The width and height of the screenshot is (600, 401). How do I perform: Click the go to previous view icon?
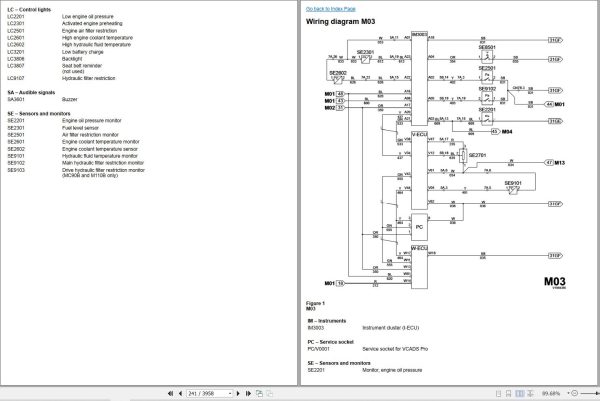point(259,393)
